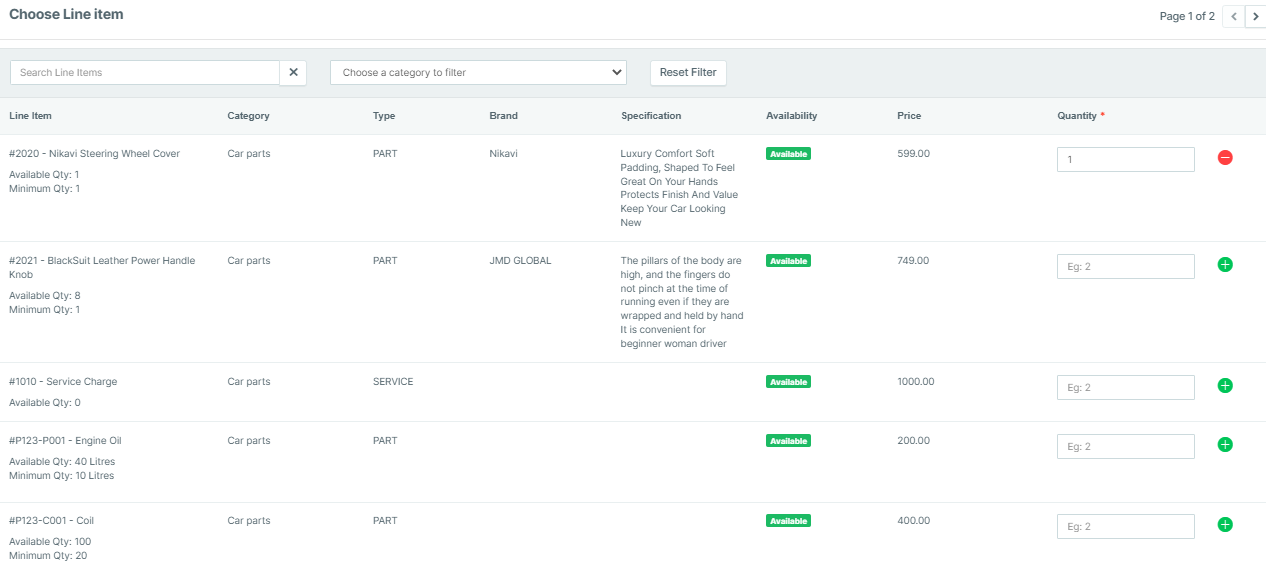Screen dimensions: 1266x582
Task: Remove Nikavi Steering Wheel Cover with red minus icon
Action: click(1225, 158)
